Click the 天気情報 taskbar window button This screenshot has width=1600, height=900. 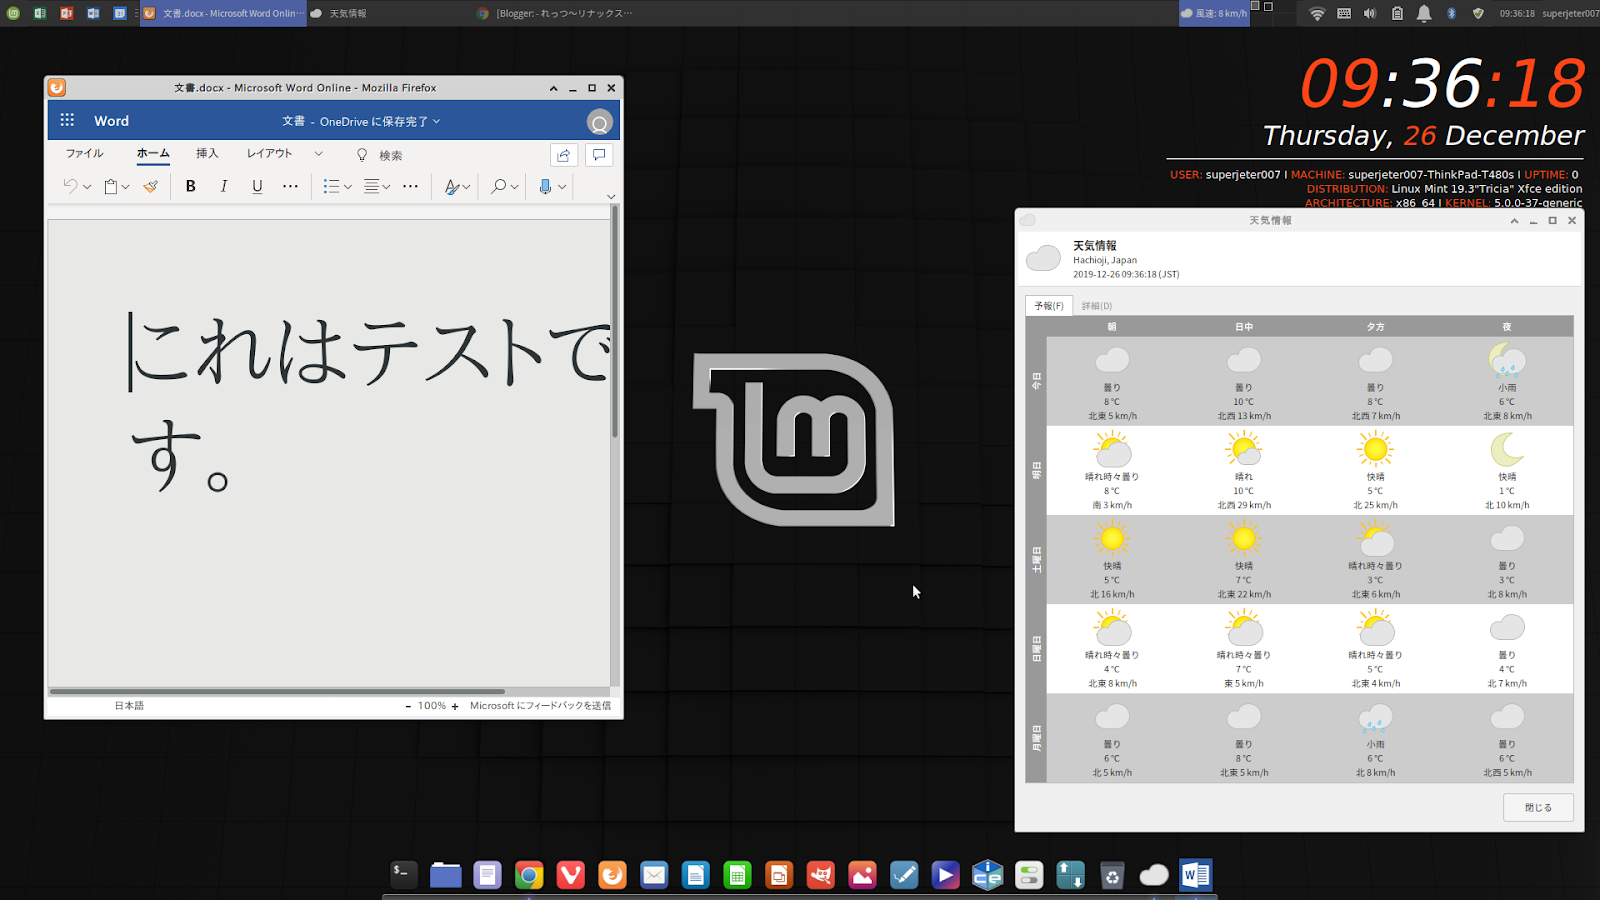click(390, 13)
